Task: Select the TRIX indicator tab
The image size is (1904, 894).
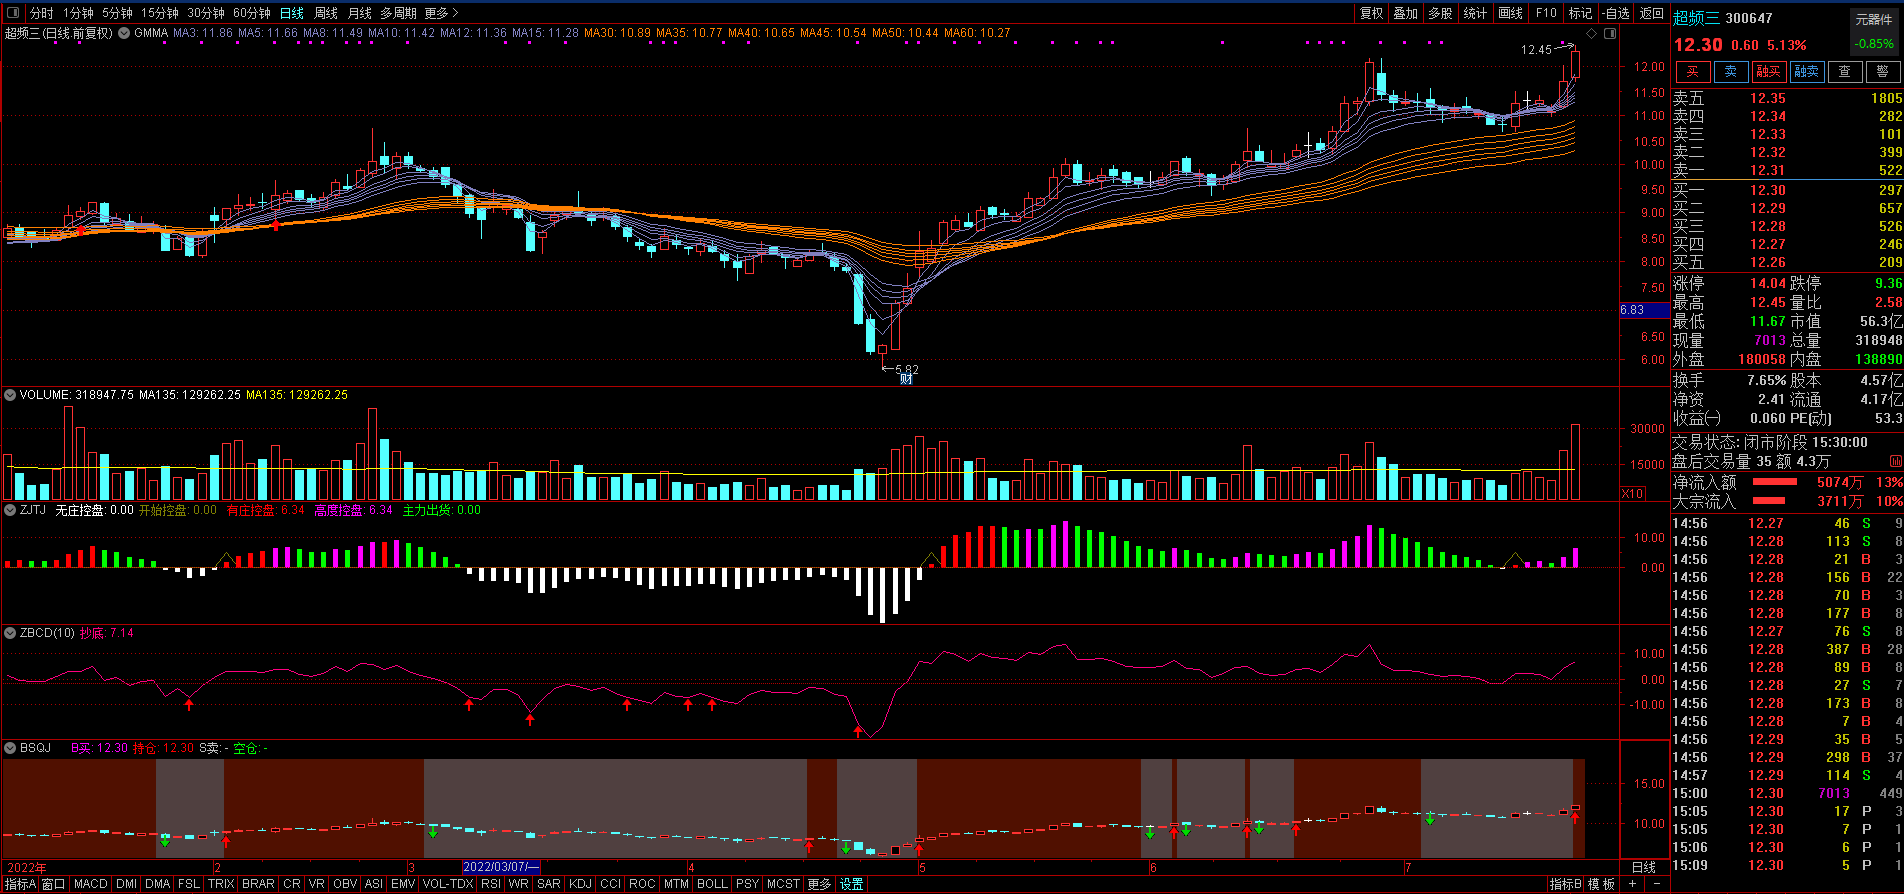Action: tap(221, 884)
